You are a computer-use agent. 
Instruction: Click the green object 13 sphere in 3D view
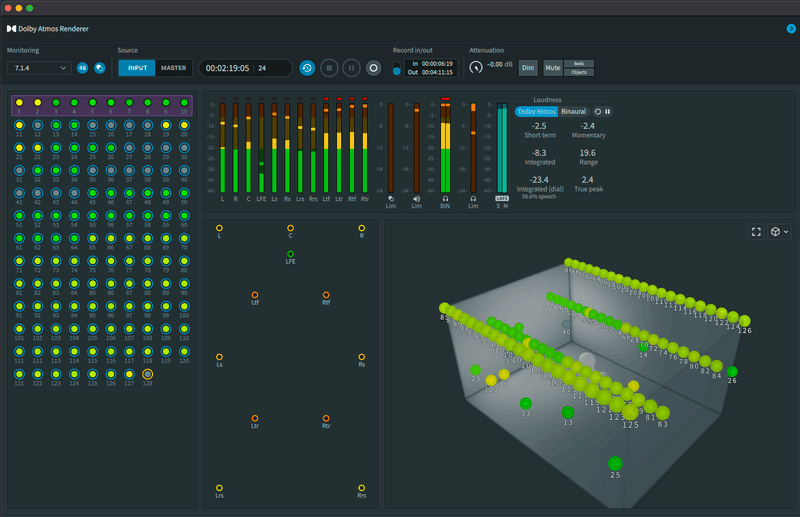click(567, 412)
